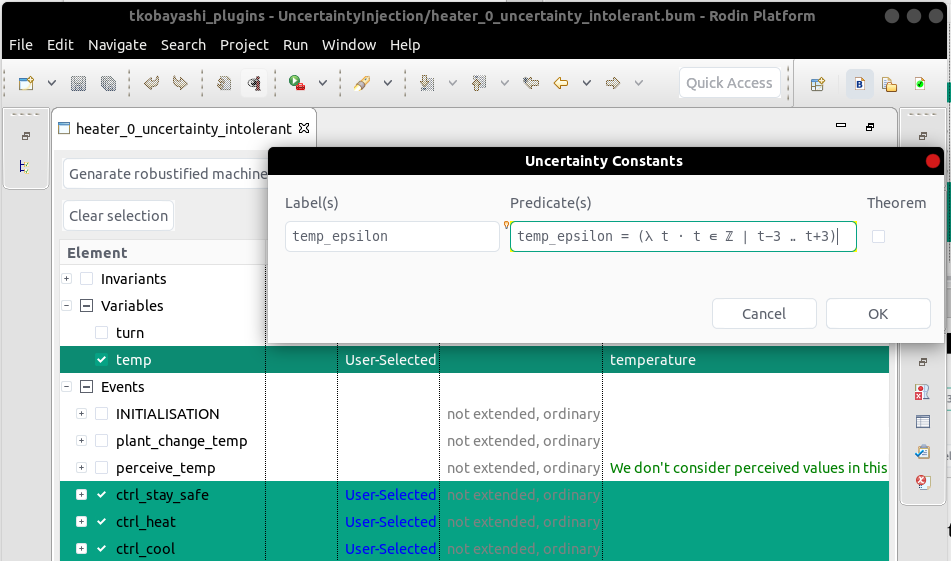
Task: Uncheck the temp variable checkbox
Action: [x=101, y=360]
